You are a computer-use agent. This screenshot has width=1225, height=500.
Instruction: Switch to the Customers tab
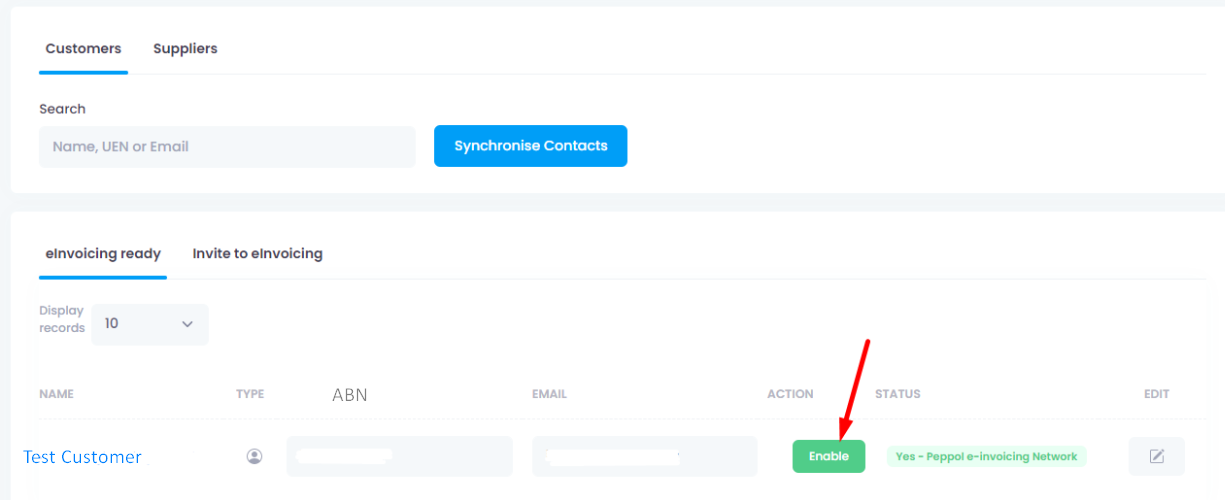tap(83, 48)
